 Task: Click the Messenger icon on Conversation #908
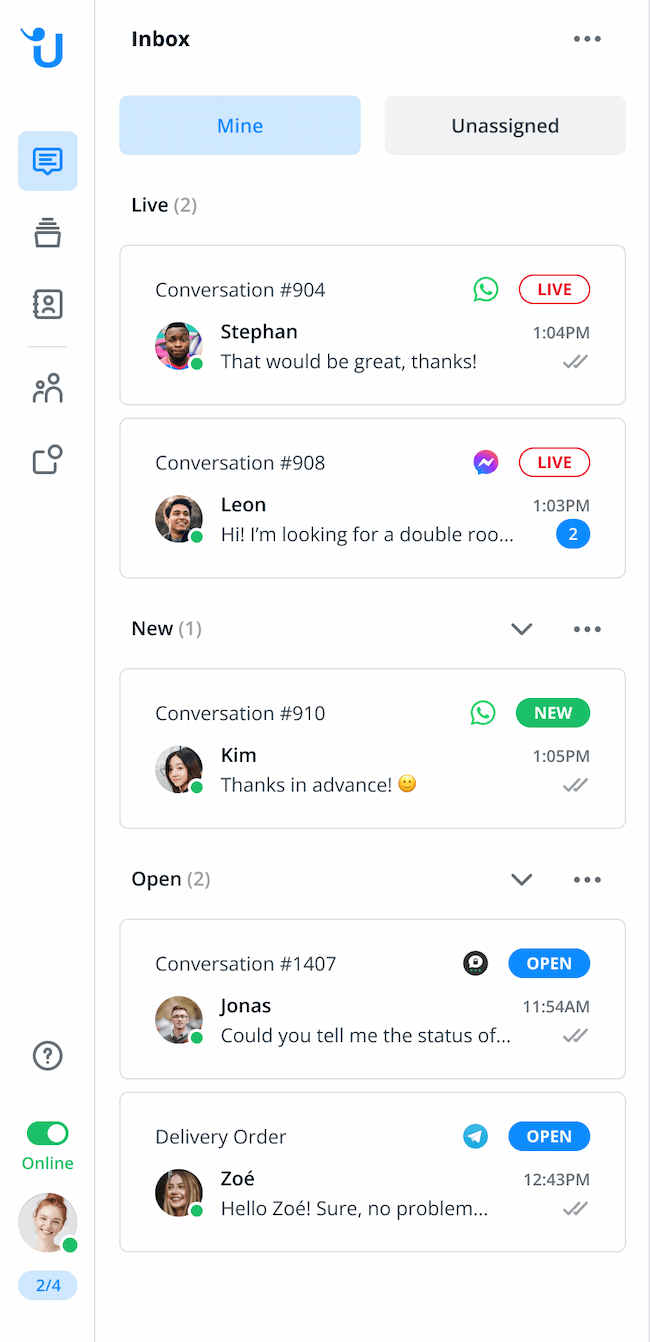point(486,463)
